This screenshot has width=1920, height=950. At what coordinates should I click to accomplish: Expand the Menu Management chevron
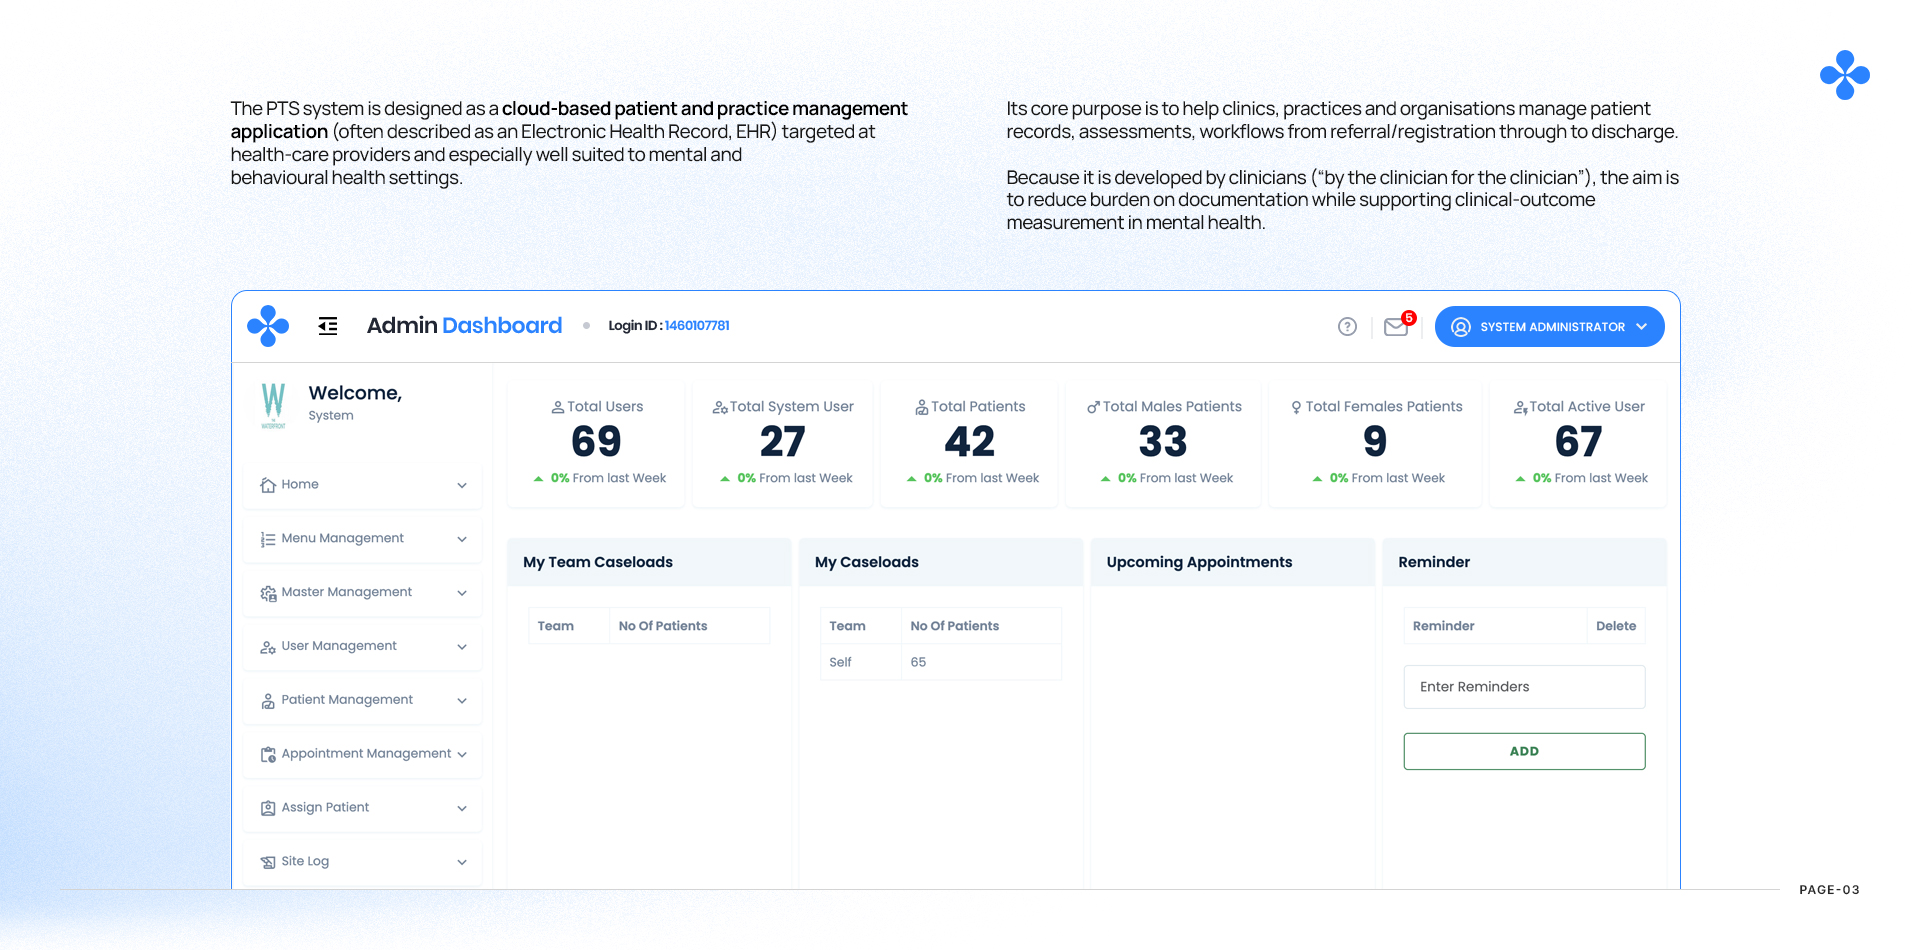point(462,539)
